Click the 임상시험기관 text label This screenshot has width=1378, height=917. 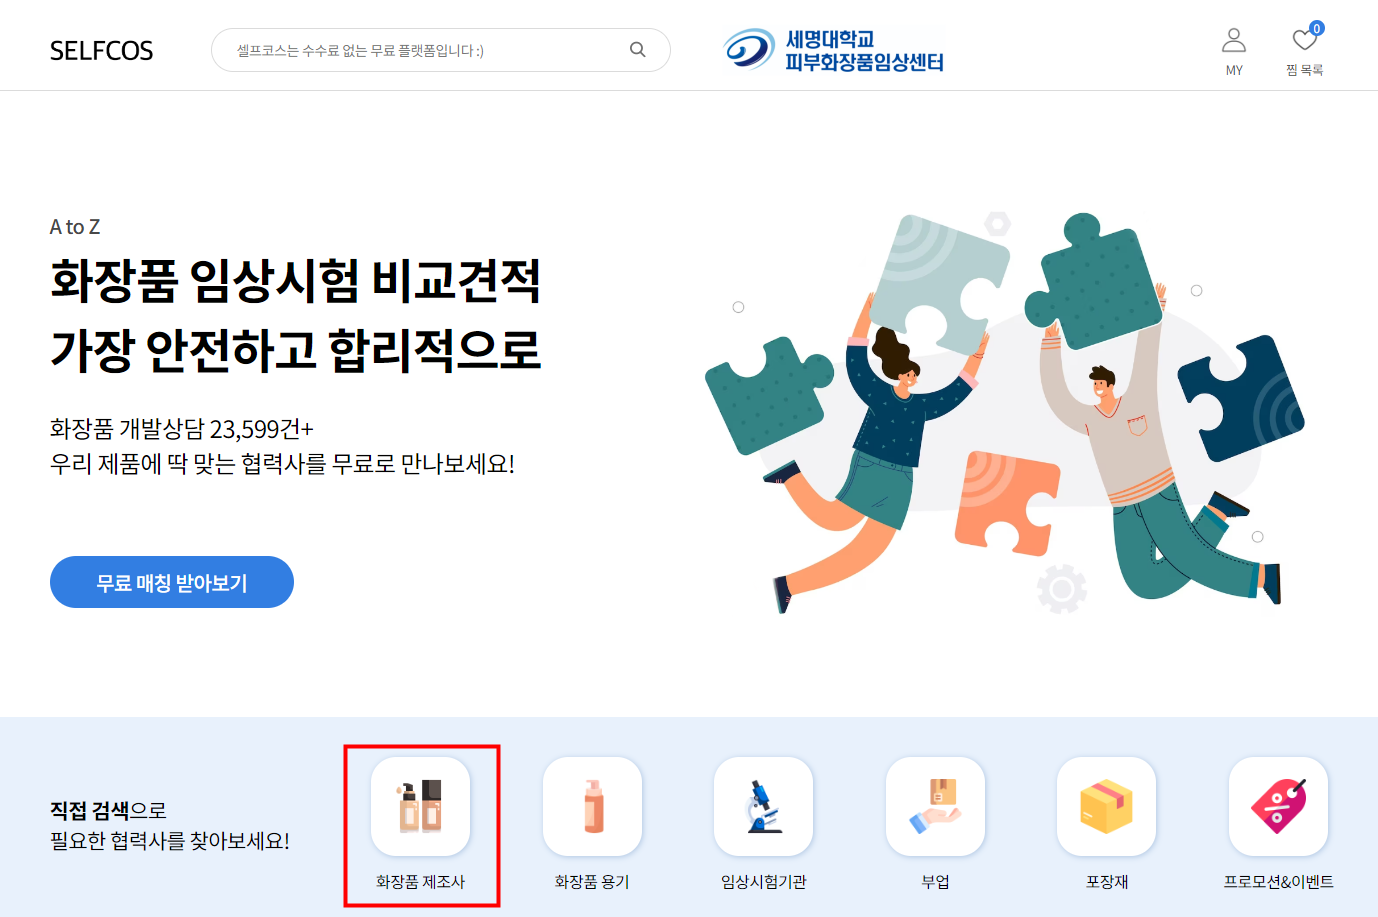(x=764, y=882)
